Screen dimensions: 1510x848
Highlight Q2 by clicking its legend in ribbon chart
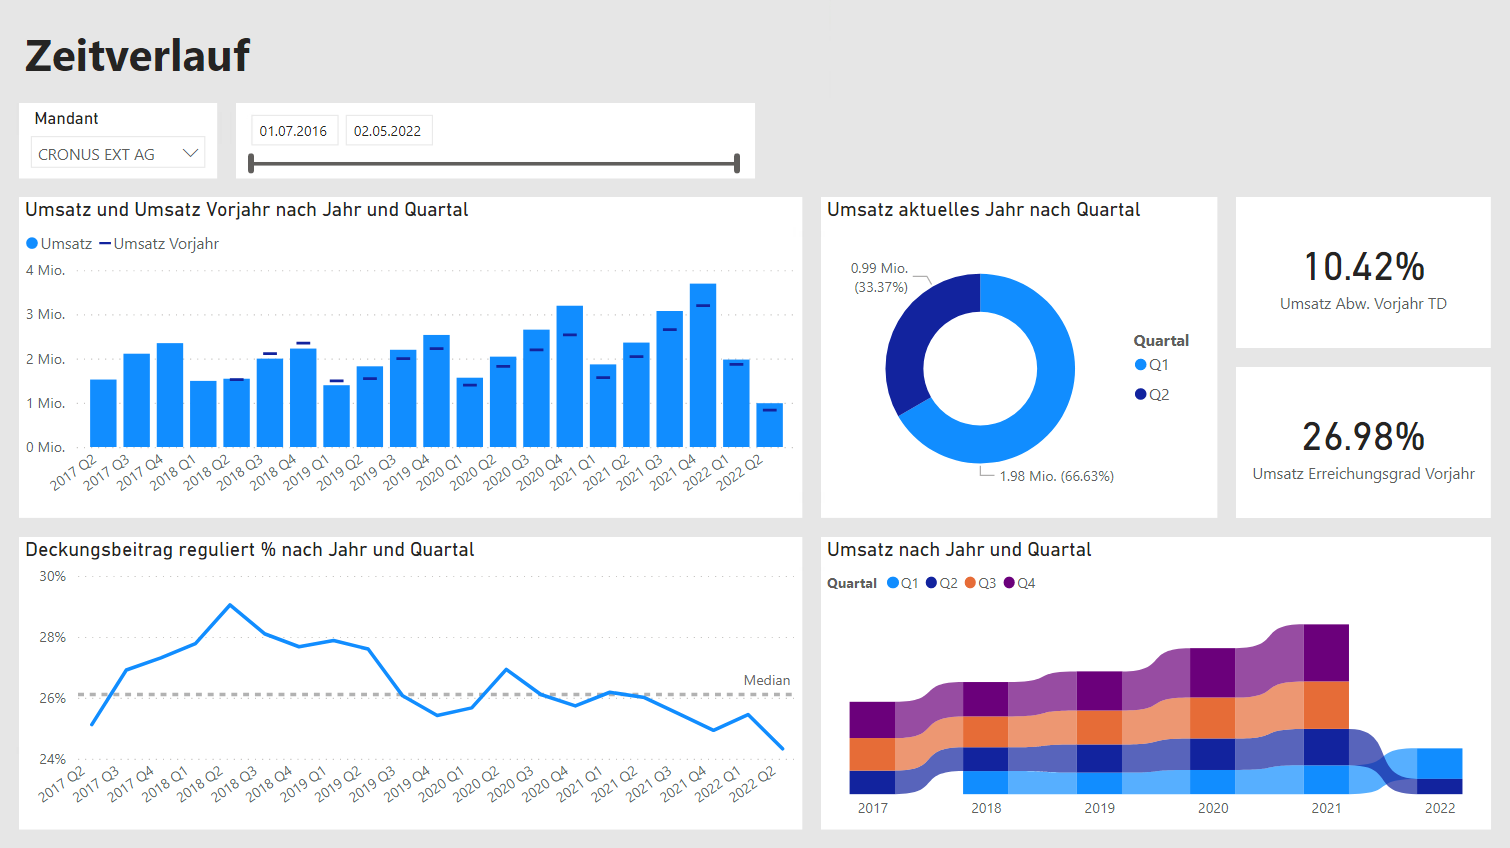(x=929, y=582)
